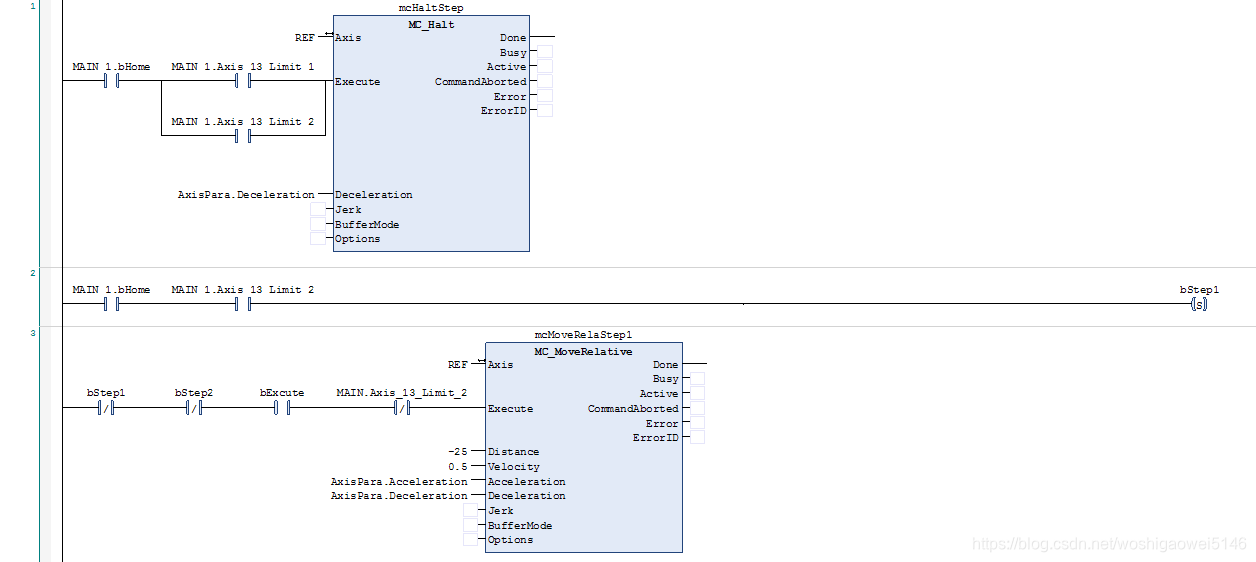Click the Done output pin of MC_MoveRelative

(x=666, y=365)
